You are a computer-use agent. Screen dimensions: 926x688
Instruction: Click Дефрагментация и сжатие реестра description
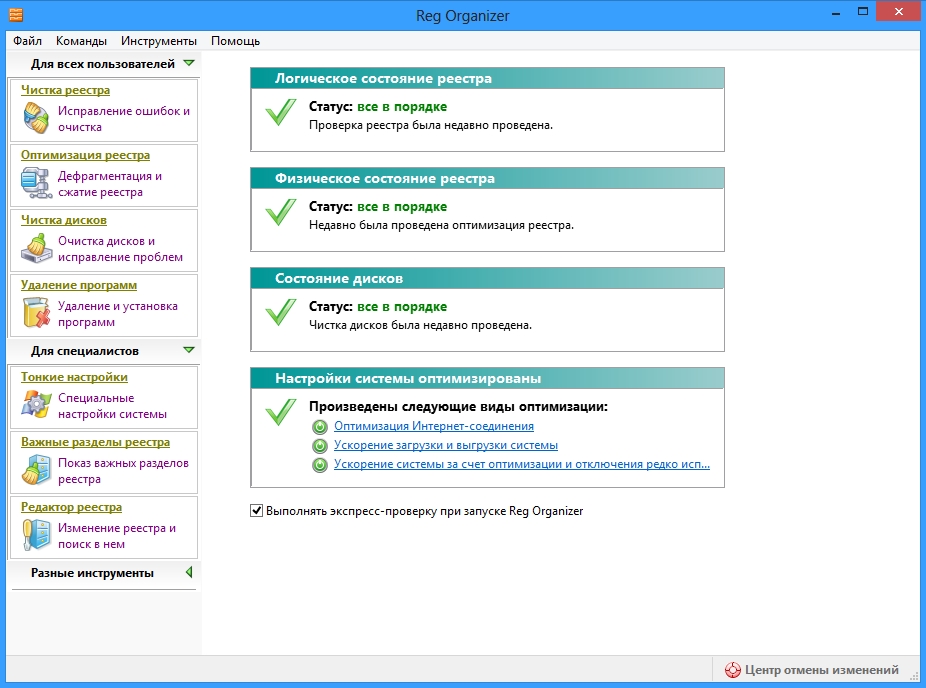click(x=110, y=184)
